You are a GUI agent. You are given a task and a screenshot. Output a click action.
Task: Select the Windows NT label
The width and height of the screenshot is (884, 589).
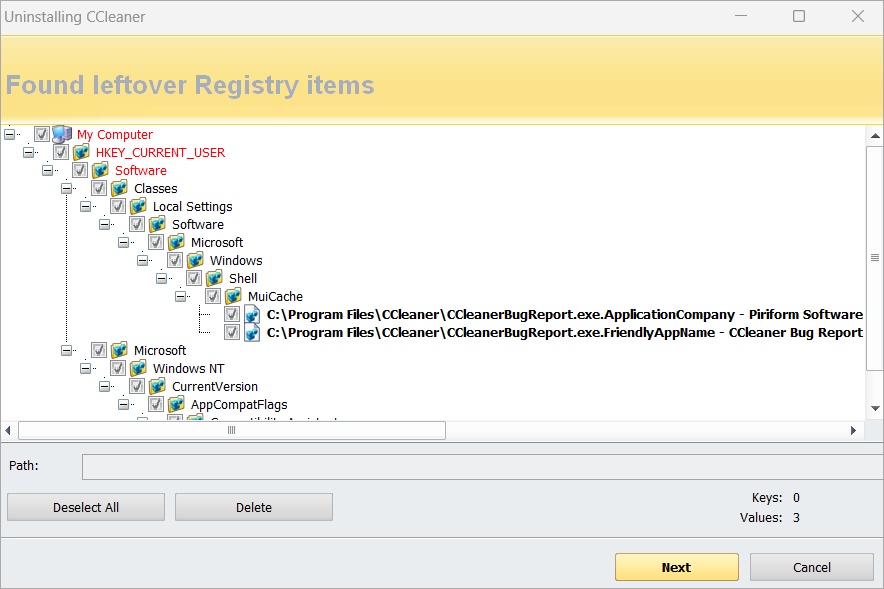coord(188,369)
